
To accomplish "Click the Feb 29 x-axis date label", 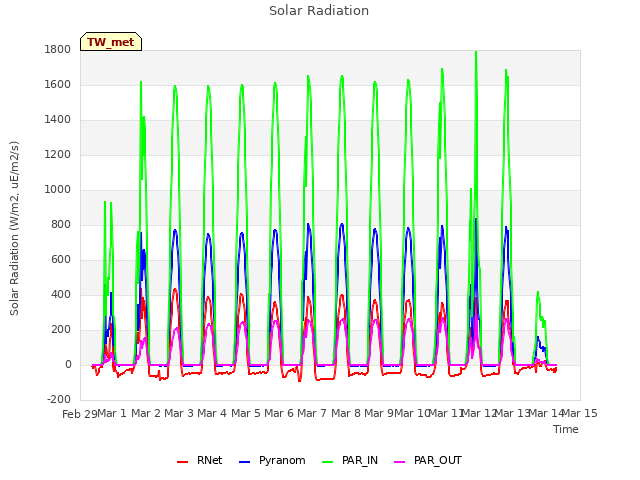I will click(x=80, y=414).
